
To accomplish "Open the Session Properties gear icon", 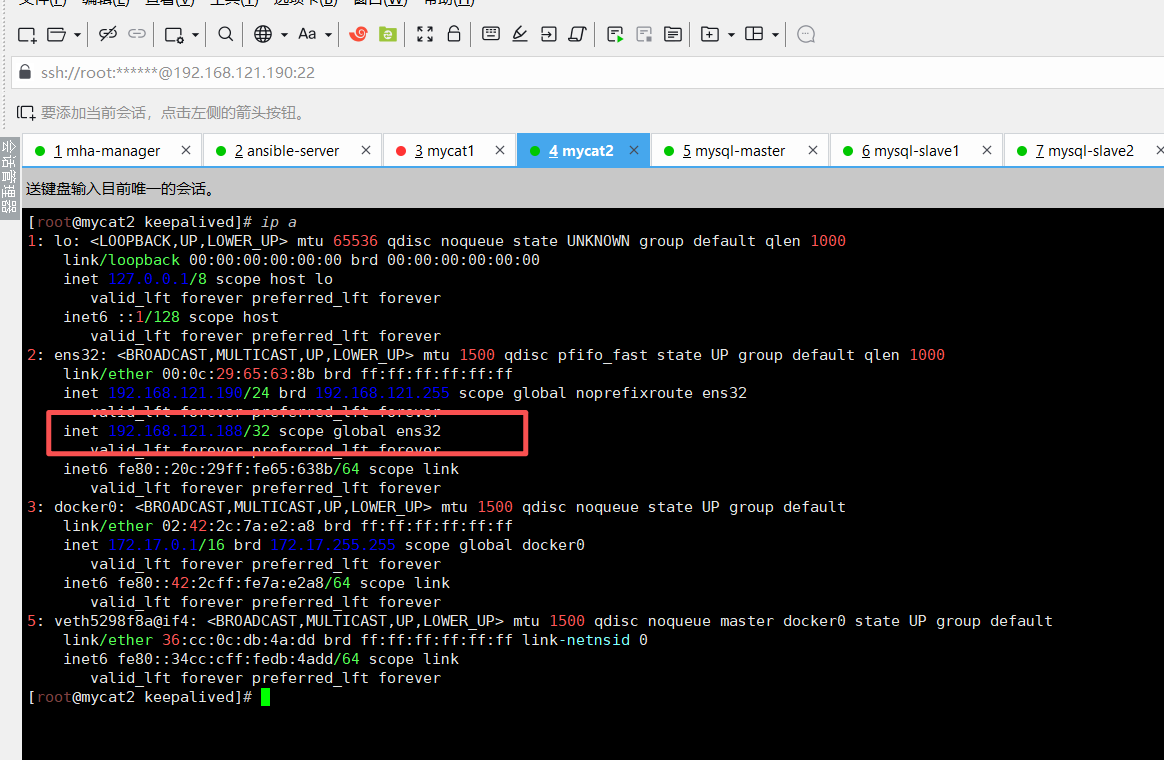I will [x=174, y=34].
